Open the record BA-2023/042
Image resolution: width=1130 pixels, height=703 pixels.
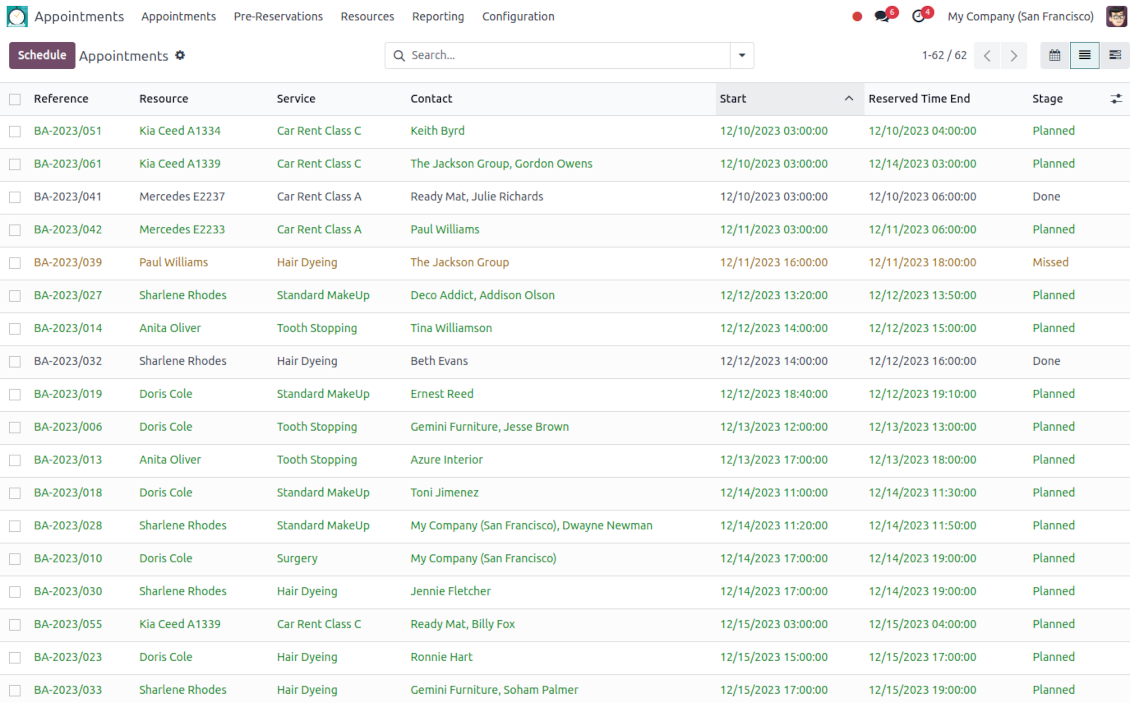click(68, 230)
